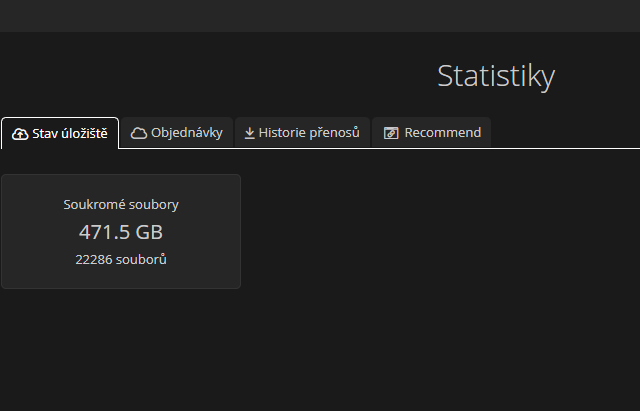Click the word Soukromé in the card title

pos(93,204)
